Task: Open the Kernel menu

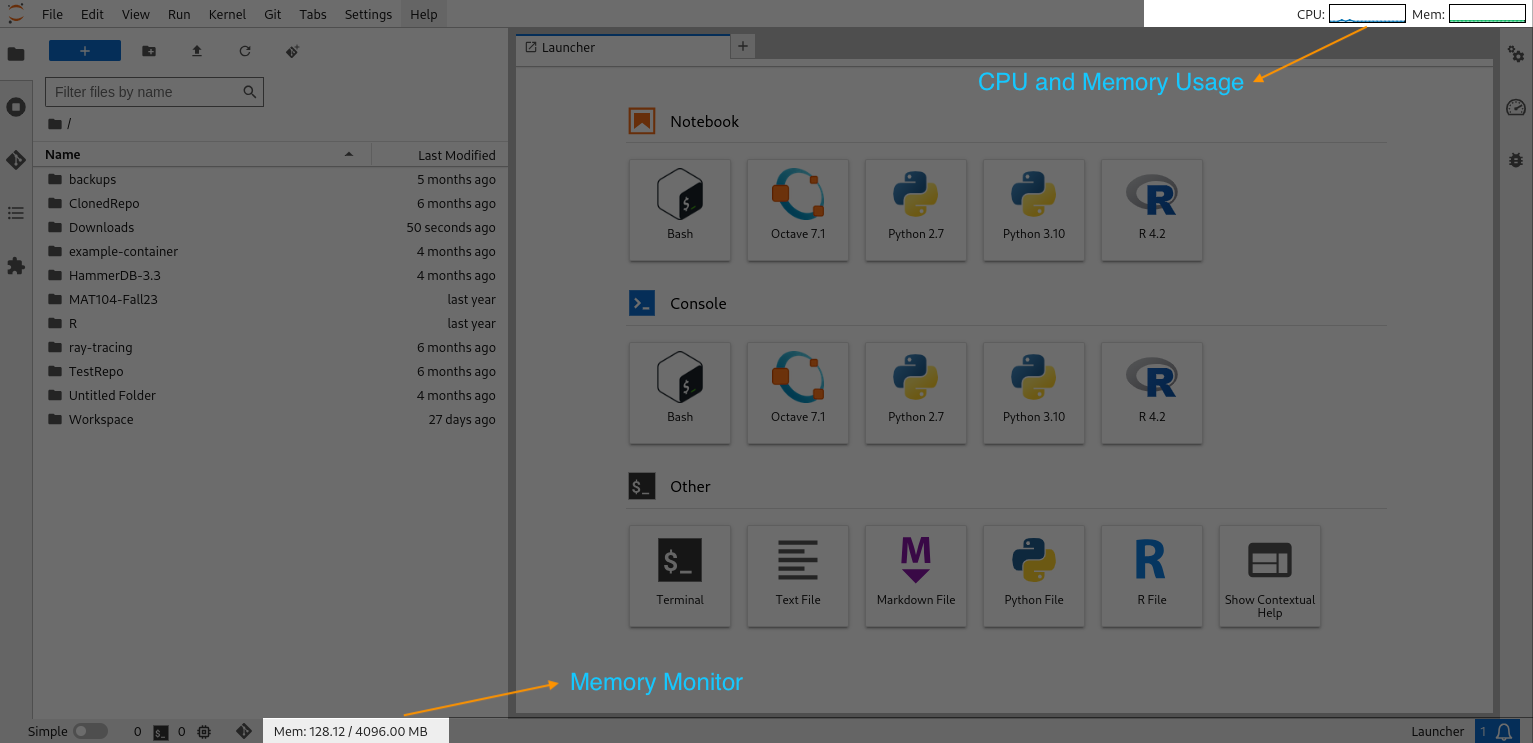Action: pyautogui.click(x=227, y=14)
